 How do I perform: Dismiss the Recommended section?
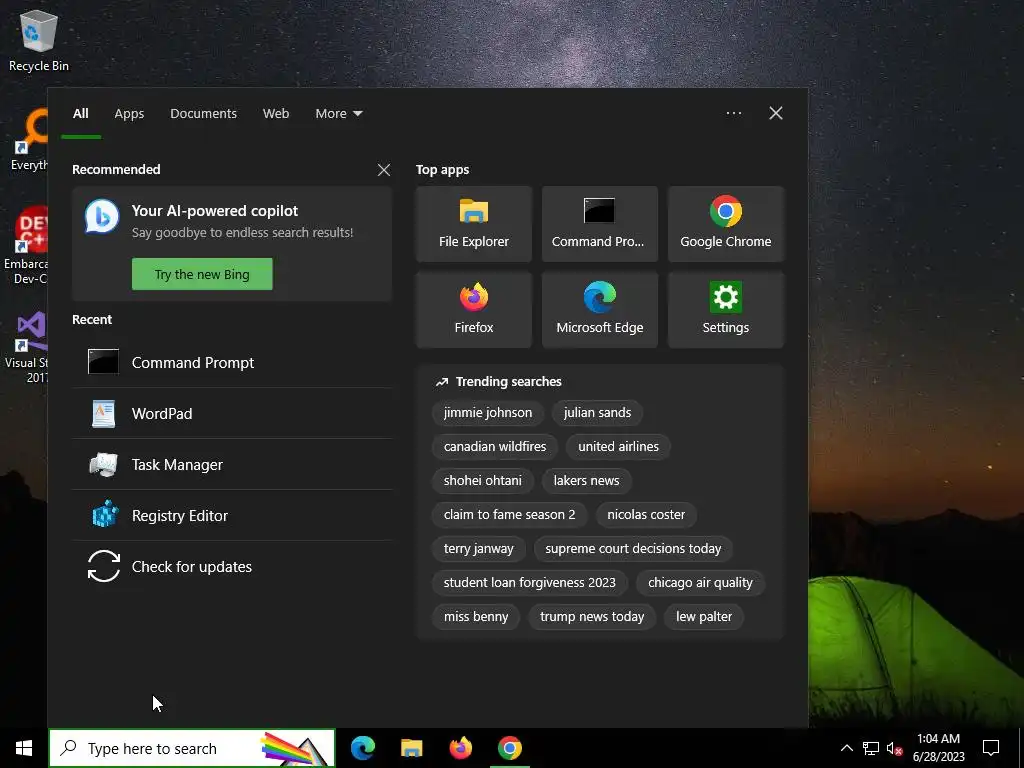coord(384,170)
